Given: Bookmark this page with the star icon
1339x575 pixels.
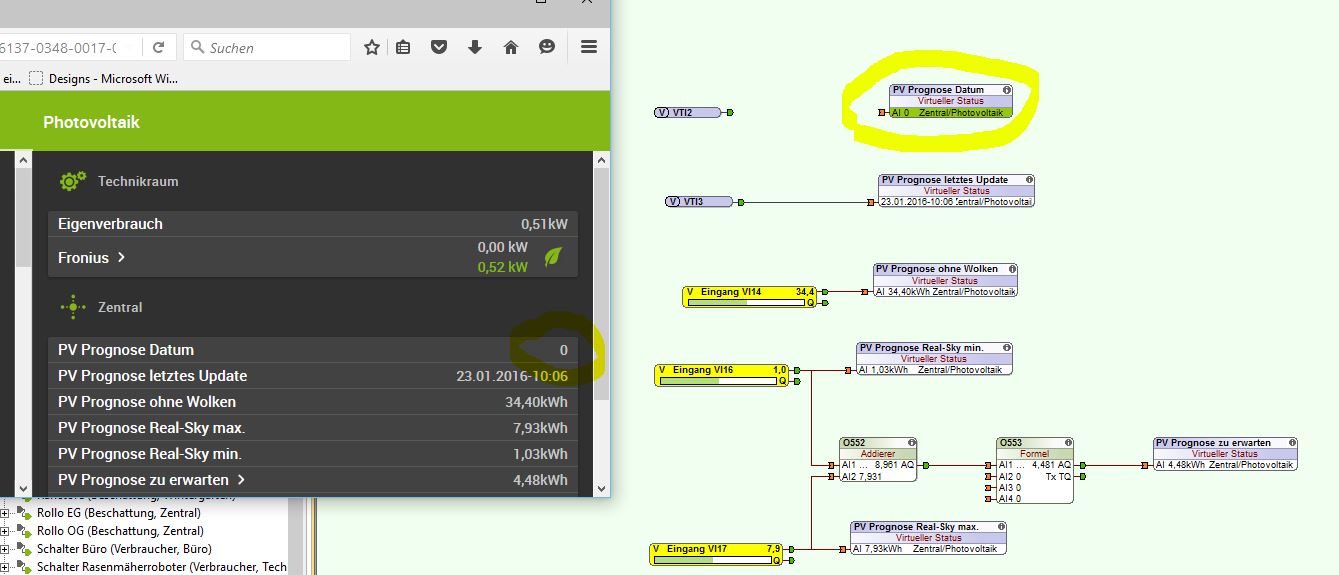Looking at the screenshot, I should (x=372, y=47).
